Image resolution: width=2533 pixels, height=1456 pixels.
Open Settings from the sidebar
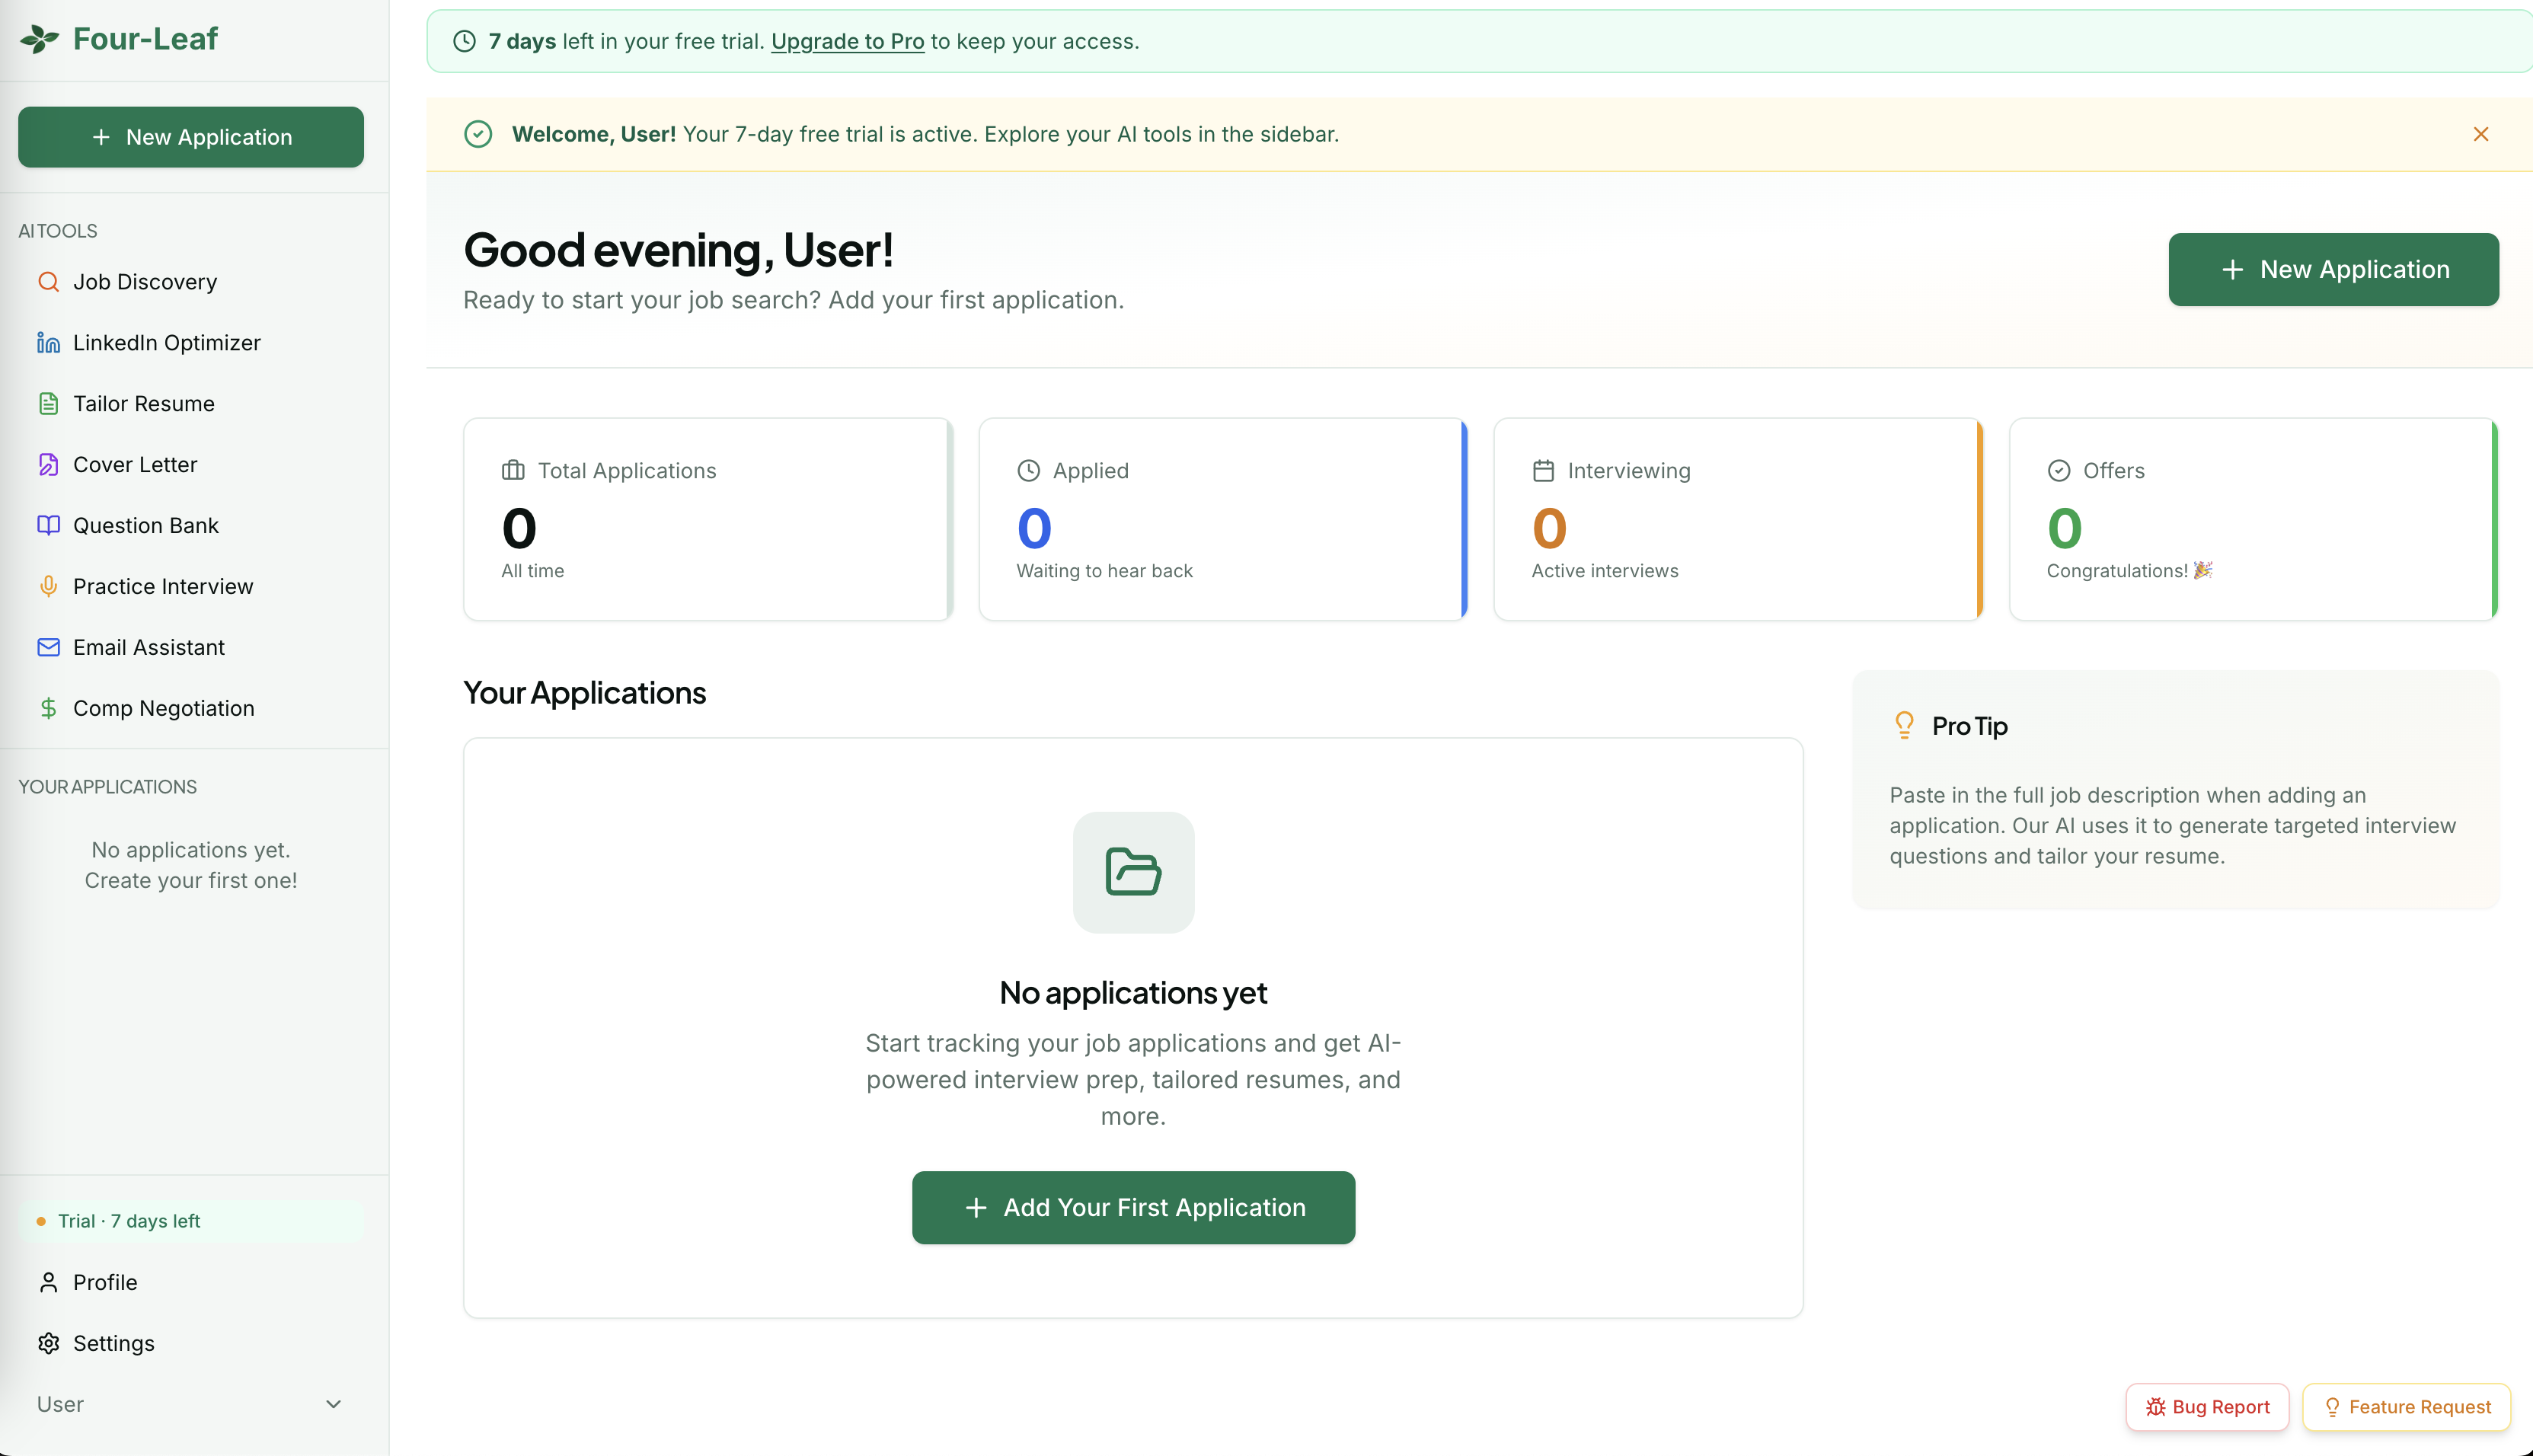pyautogui.click(x=113, y=1343)
